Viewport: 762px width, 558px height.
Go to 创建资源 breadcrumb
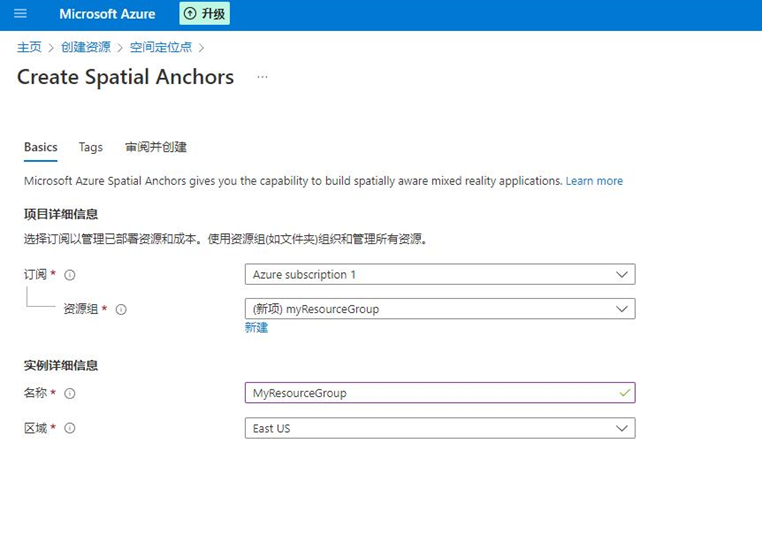86,47
